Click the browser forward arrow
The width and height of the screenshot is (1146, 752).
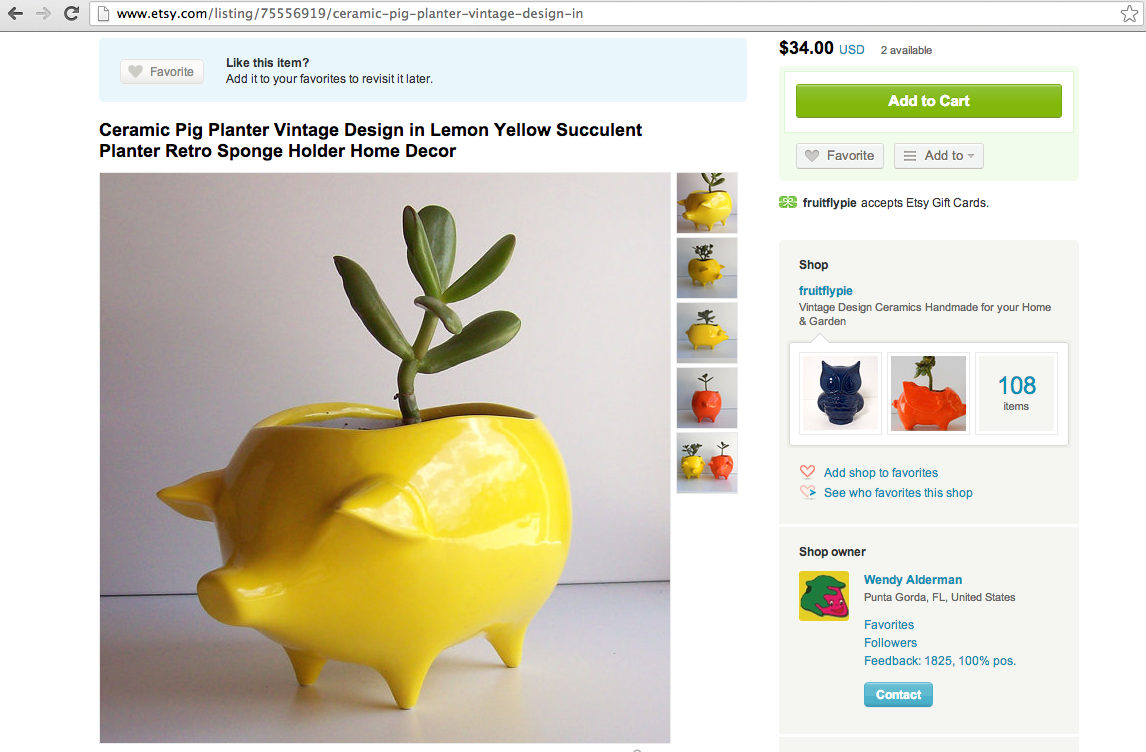click(43, 13)
